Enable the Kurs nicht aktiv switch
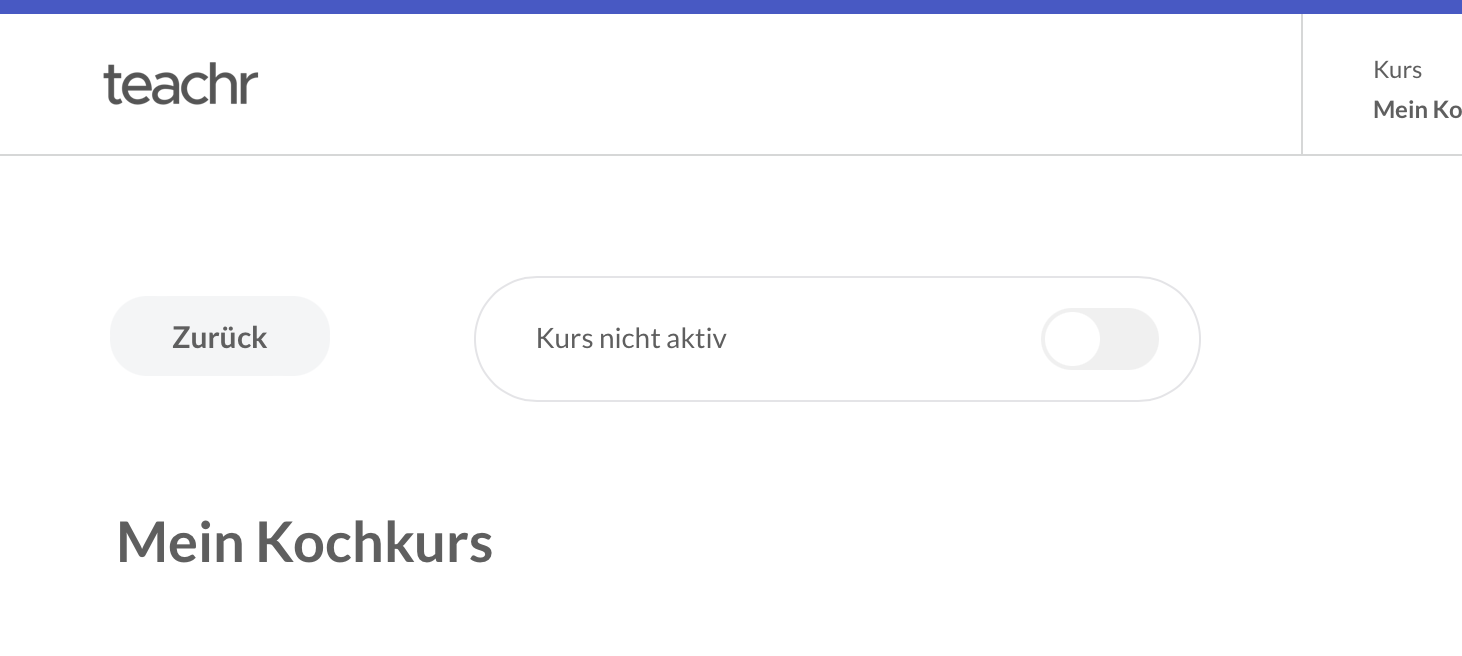Image resolution: width=1462 pixels, height=656 pixels. coord(1099,339)
